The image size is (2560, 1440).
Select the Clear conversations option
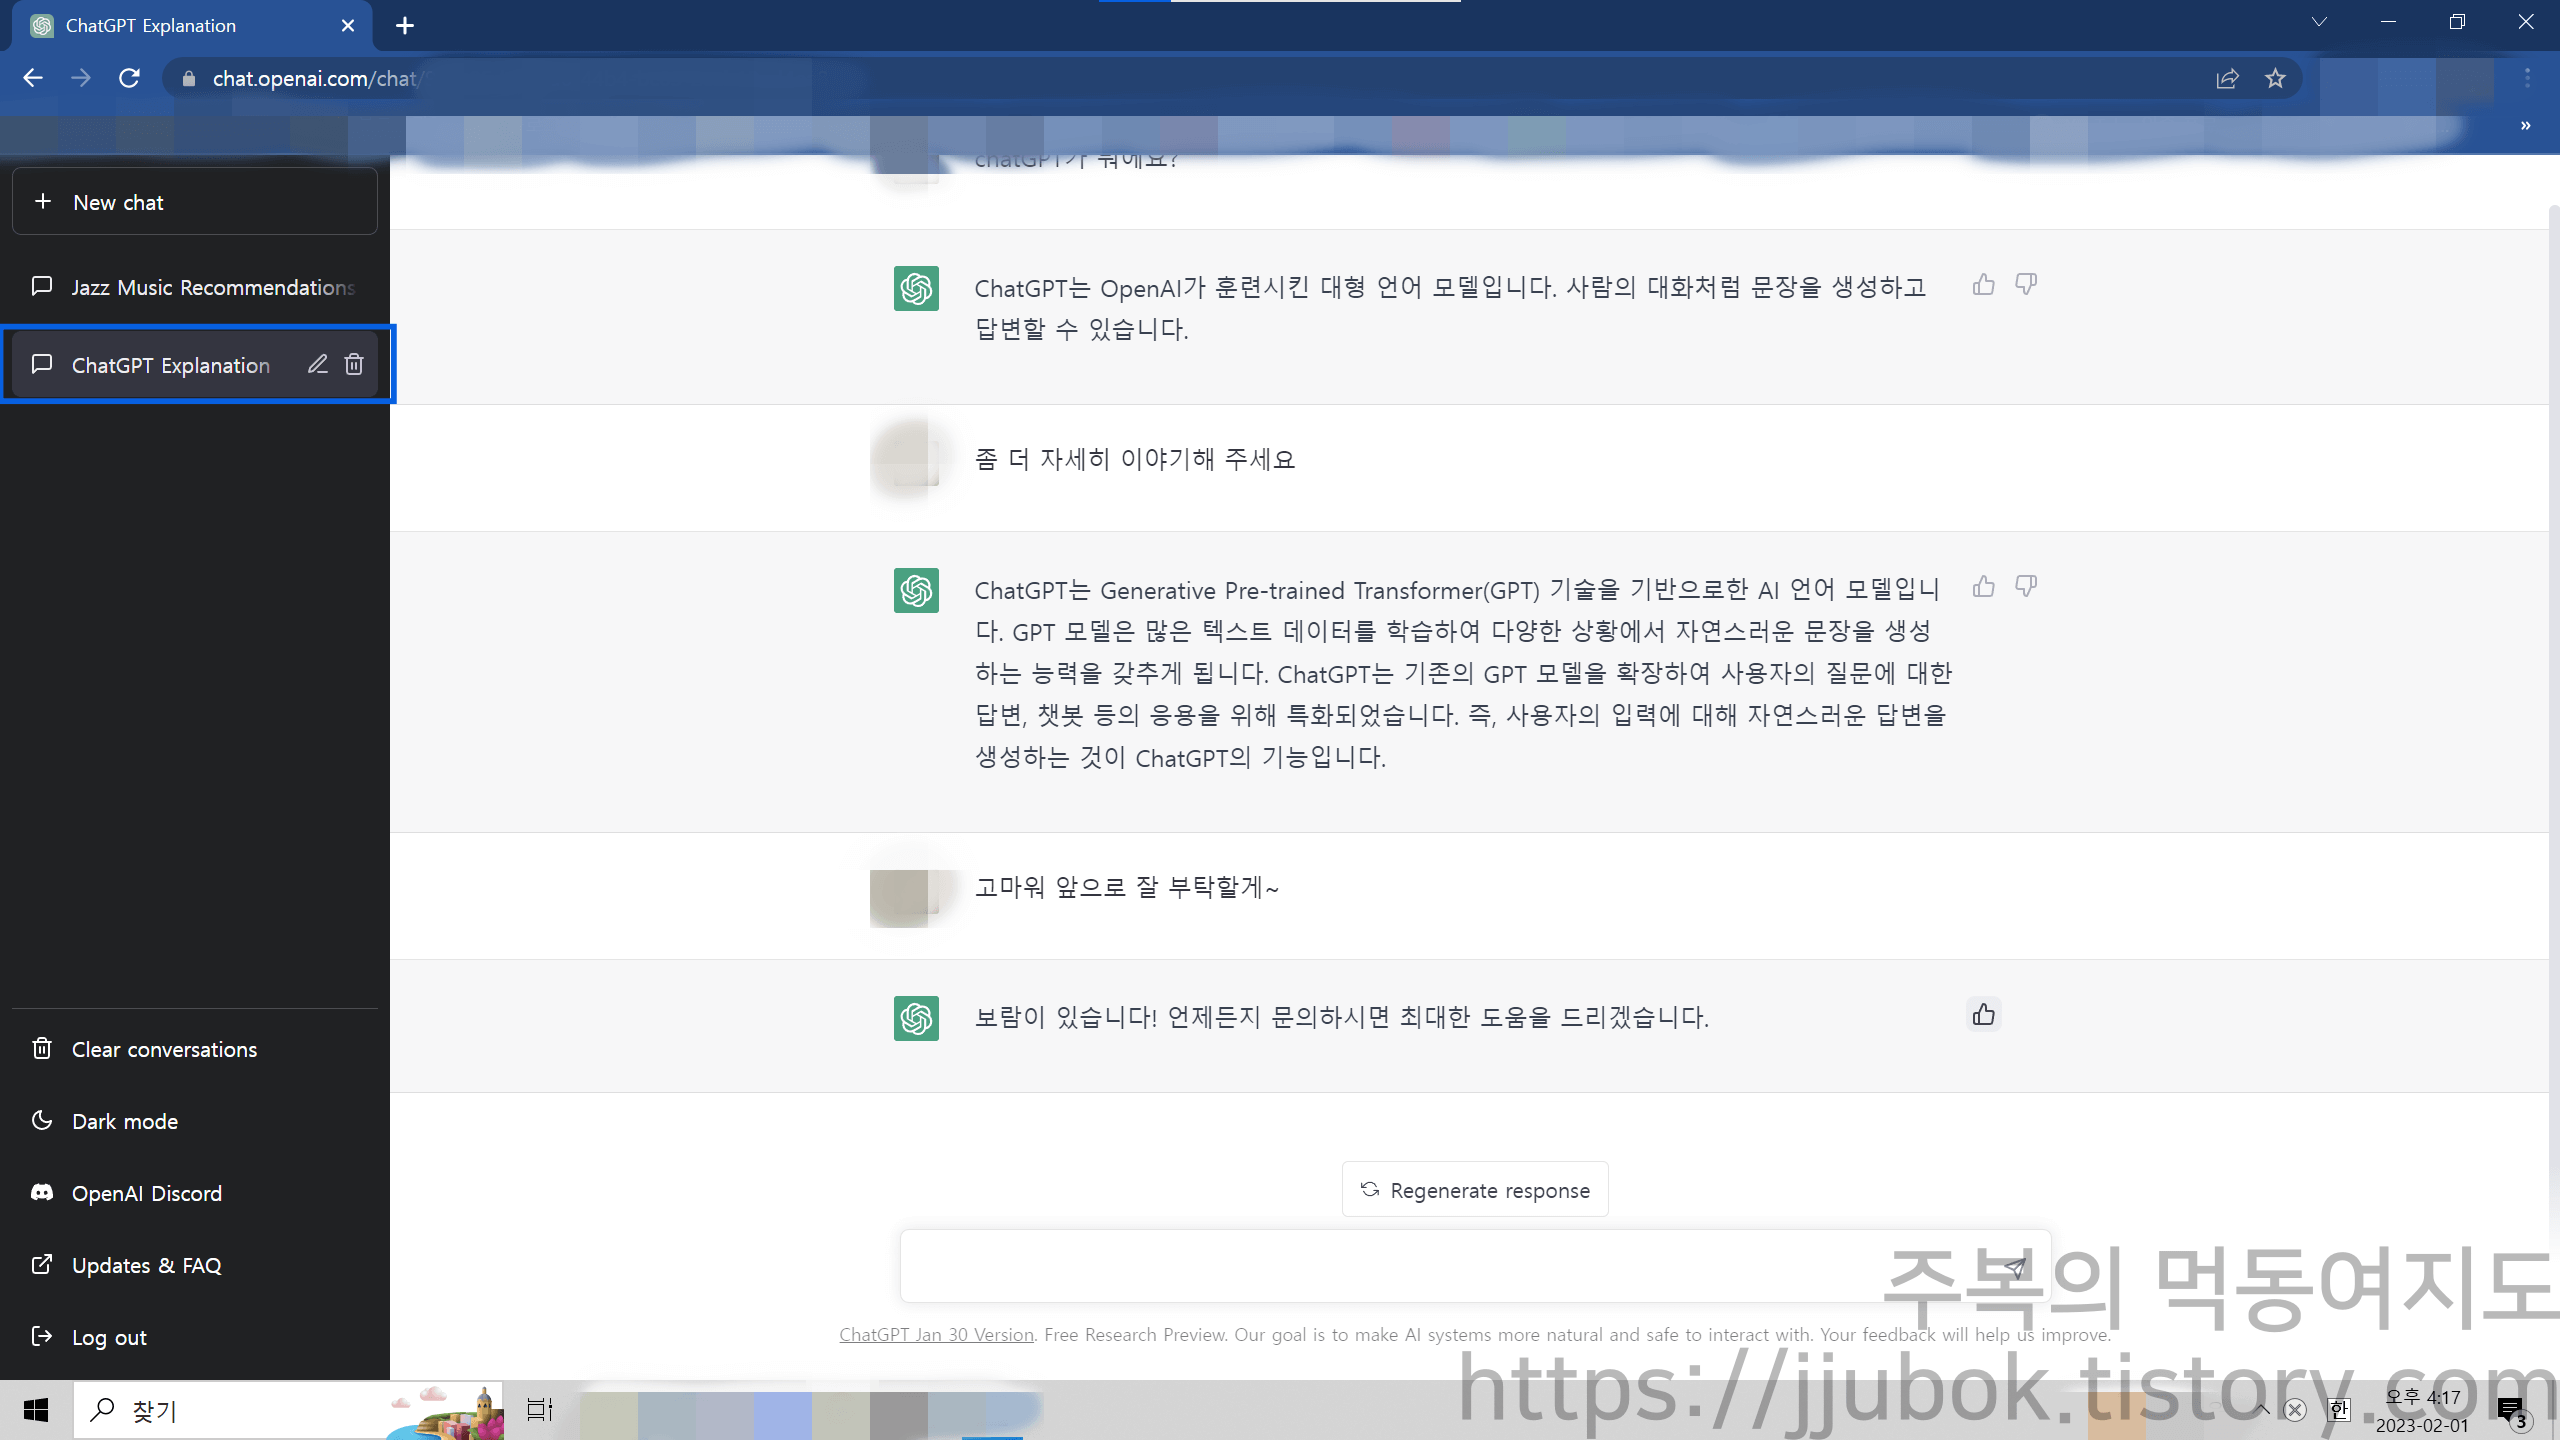[163, 1049]
